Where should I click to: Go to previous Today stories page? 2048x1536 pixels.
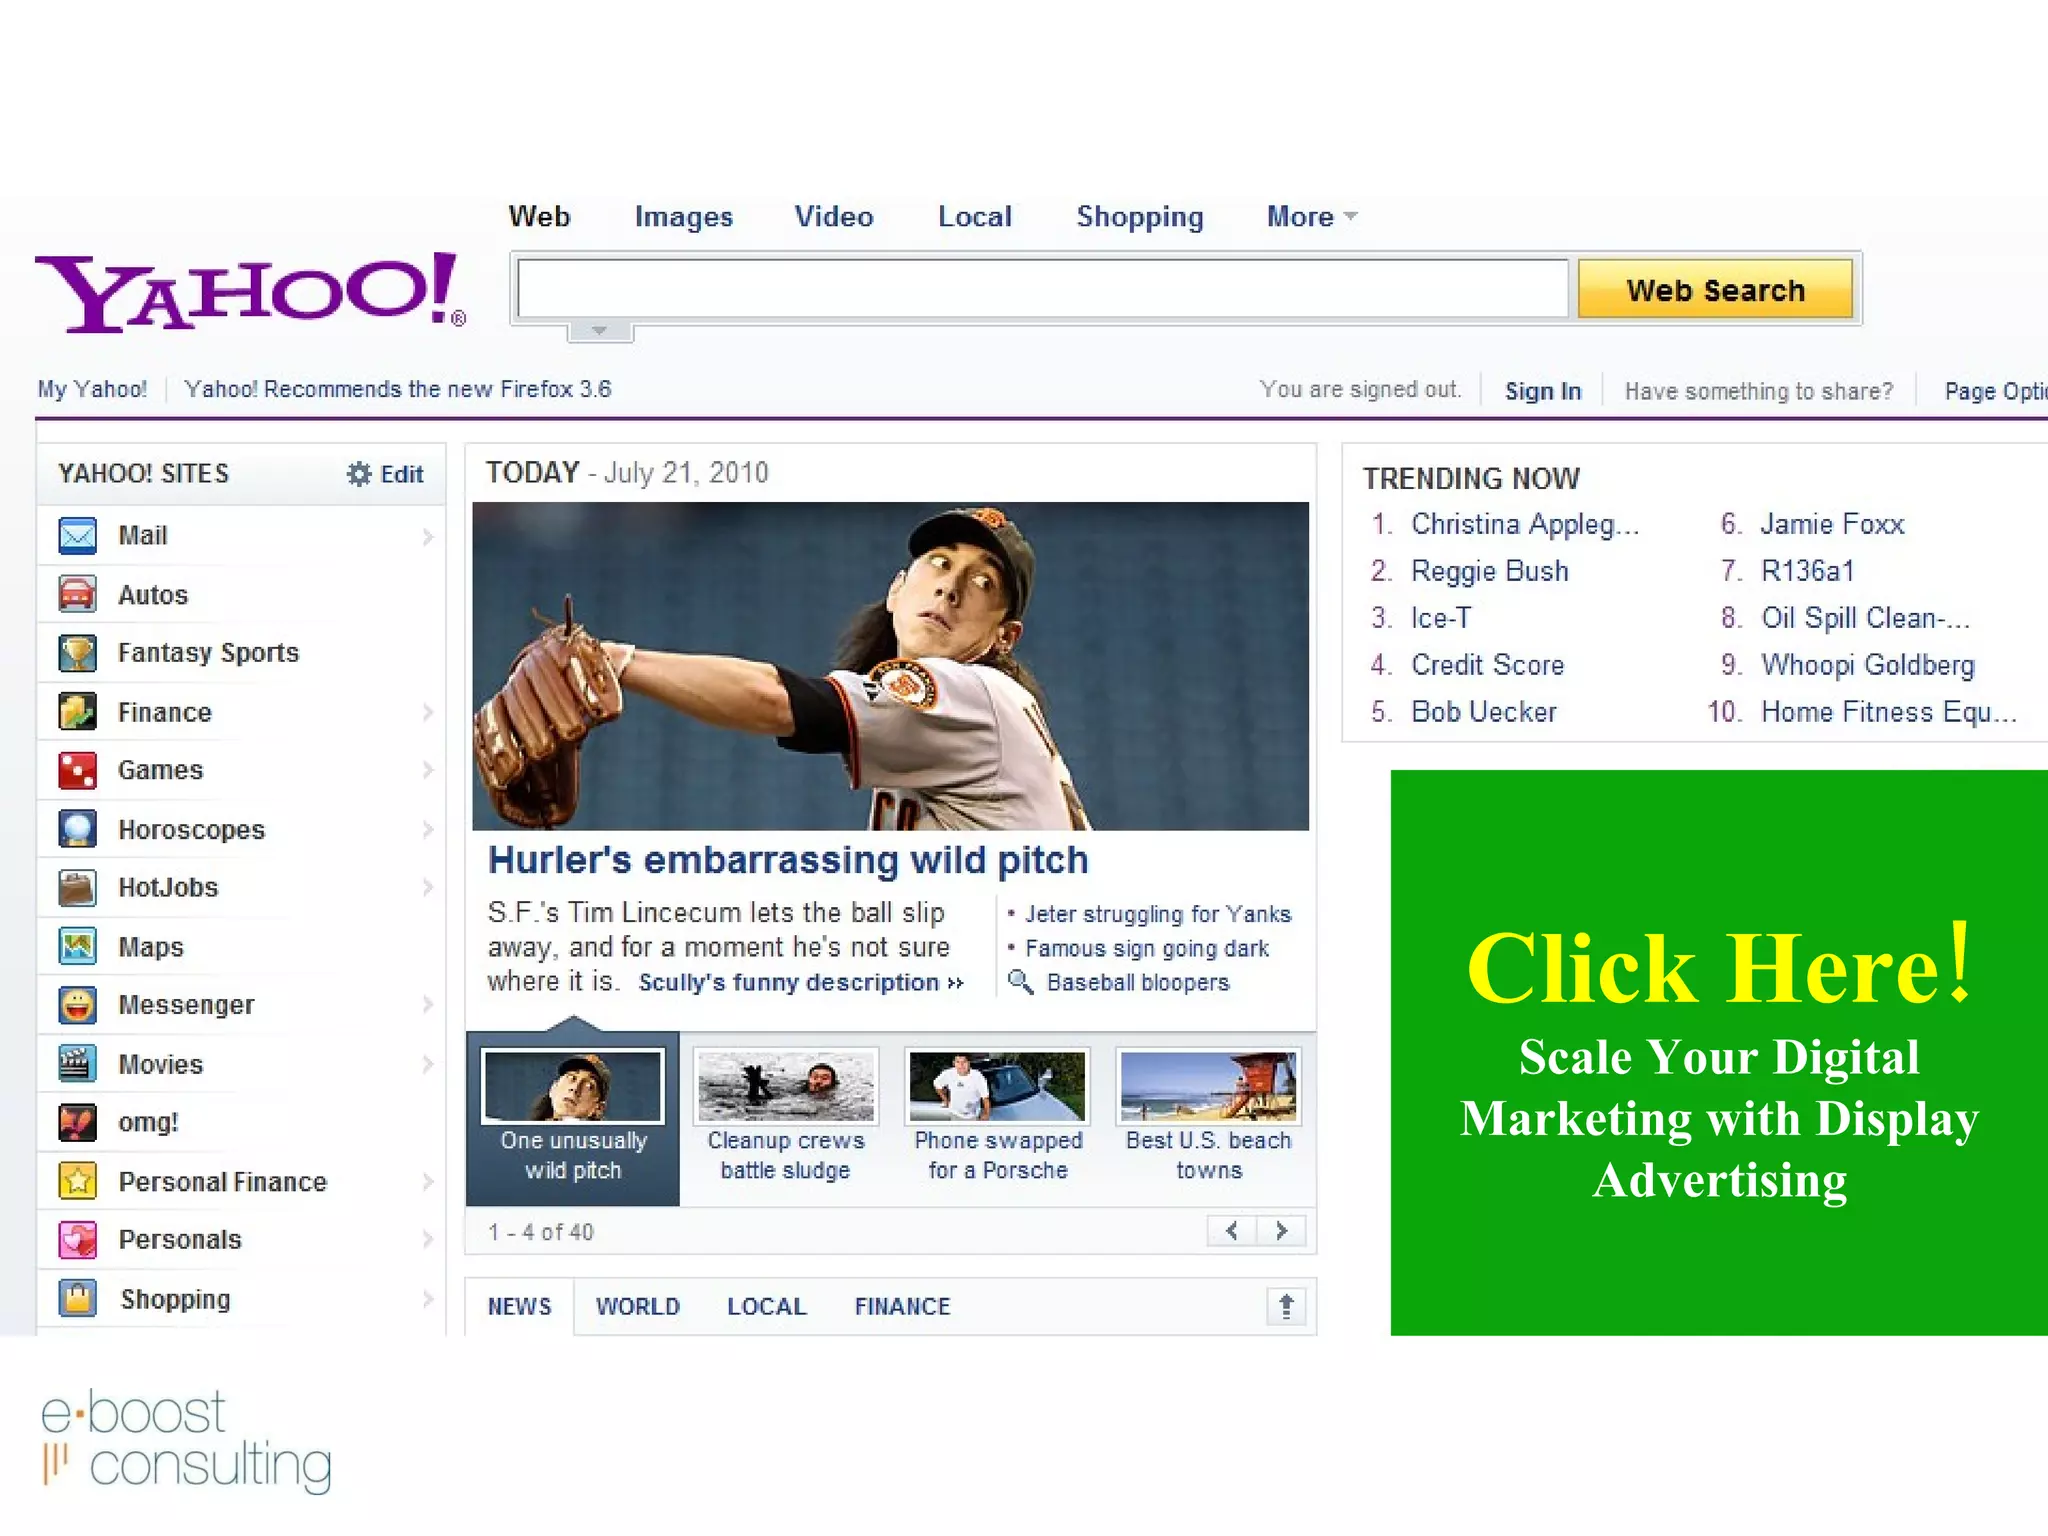[x=1232, y=1231]
